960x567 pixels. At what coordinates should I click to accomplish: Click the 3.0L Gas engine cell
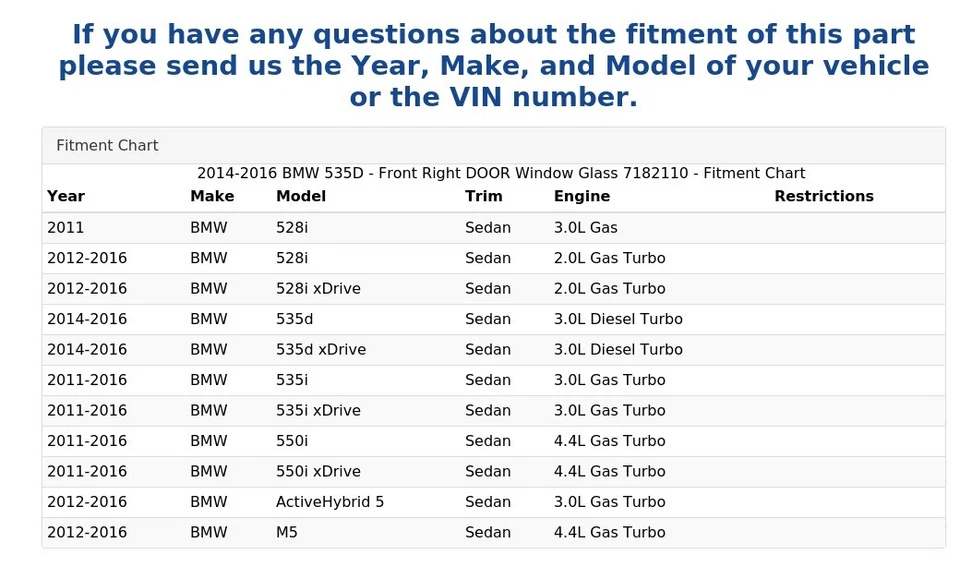tap(586, 227)
